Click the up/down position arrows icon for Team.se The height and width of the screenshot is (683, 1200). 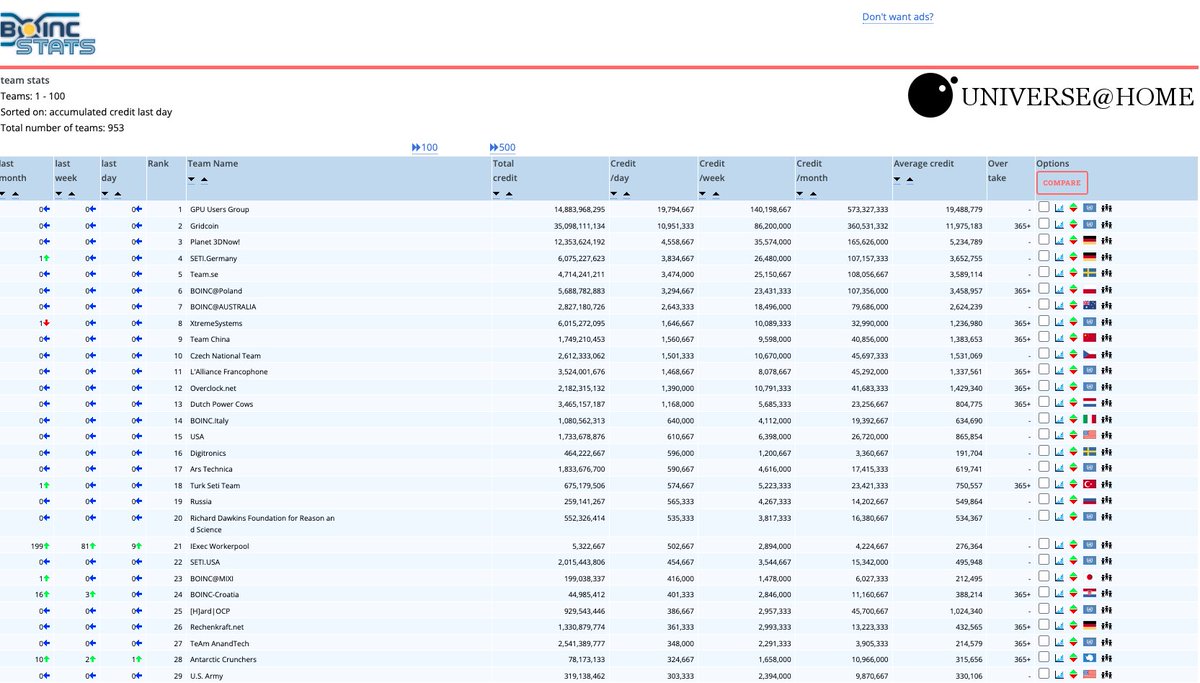click(x=1074, y=273)
